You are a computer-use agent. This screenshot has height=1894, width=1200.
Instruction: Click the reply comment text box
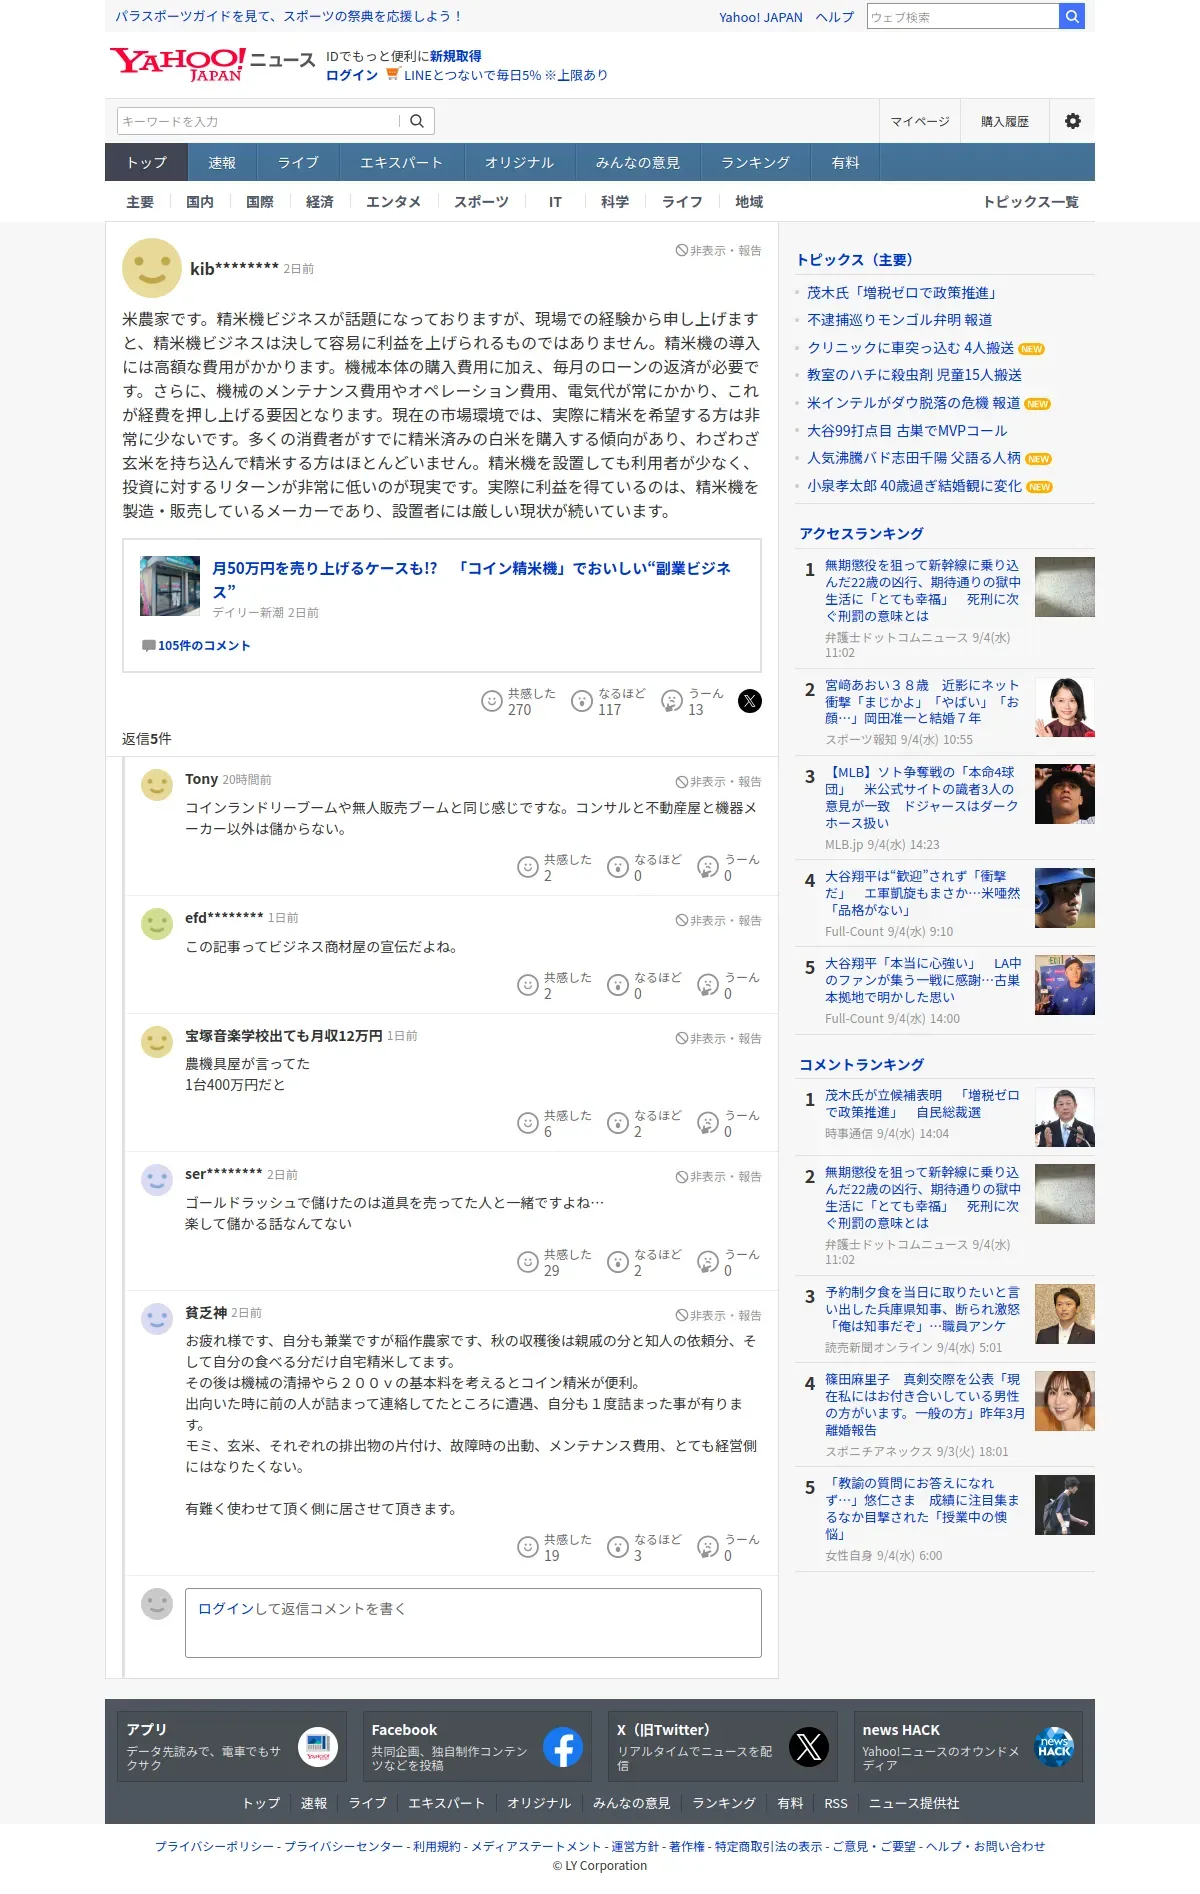(x=473, y=1623)
